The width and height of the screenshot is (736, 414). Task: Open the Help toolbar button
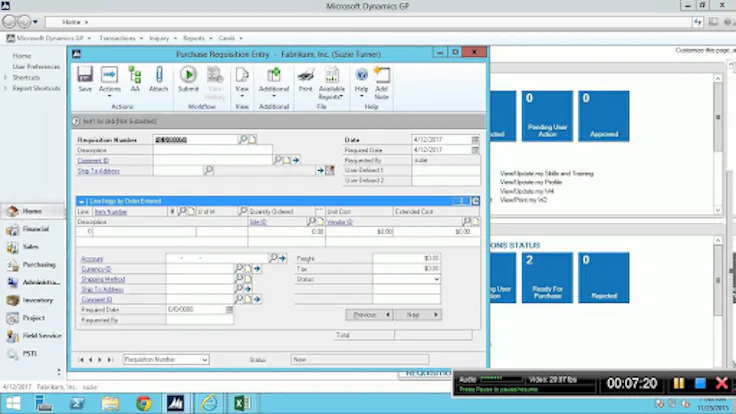coord(361,81)
